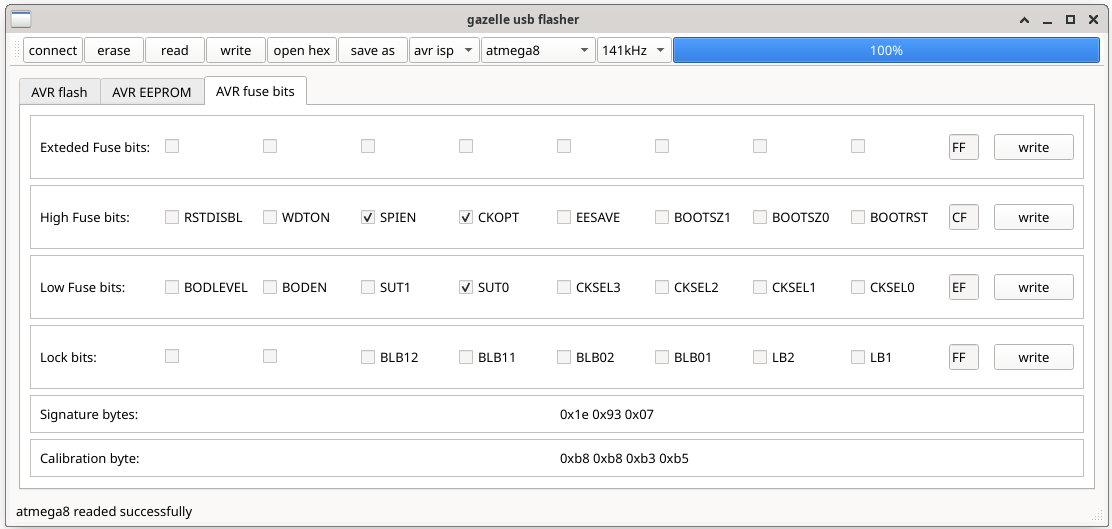Enable the BODLEVEL low fuse bit
The width and height of the screenshot is (1112, 529).
[172, 287]
